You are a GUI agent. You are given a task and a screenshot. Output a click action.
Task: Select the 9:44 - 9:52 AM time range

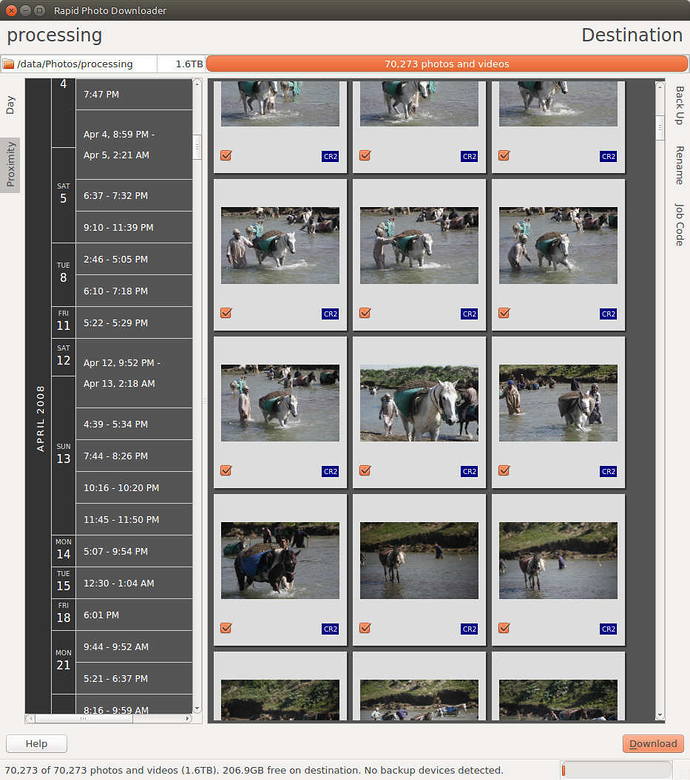tap(134, 647)
